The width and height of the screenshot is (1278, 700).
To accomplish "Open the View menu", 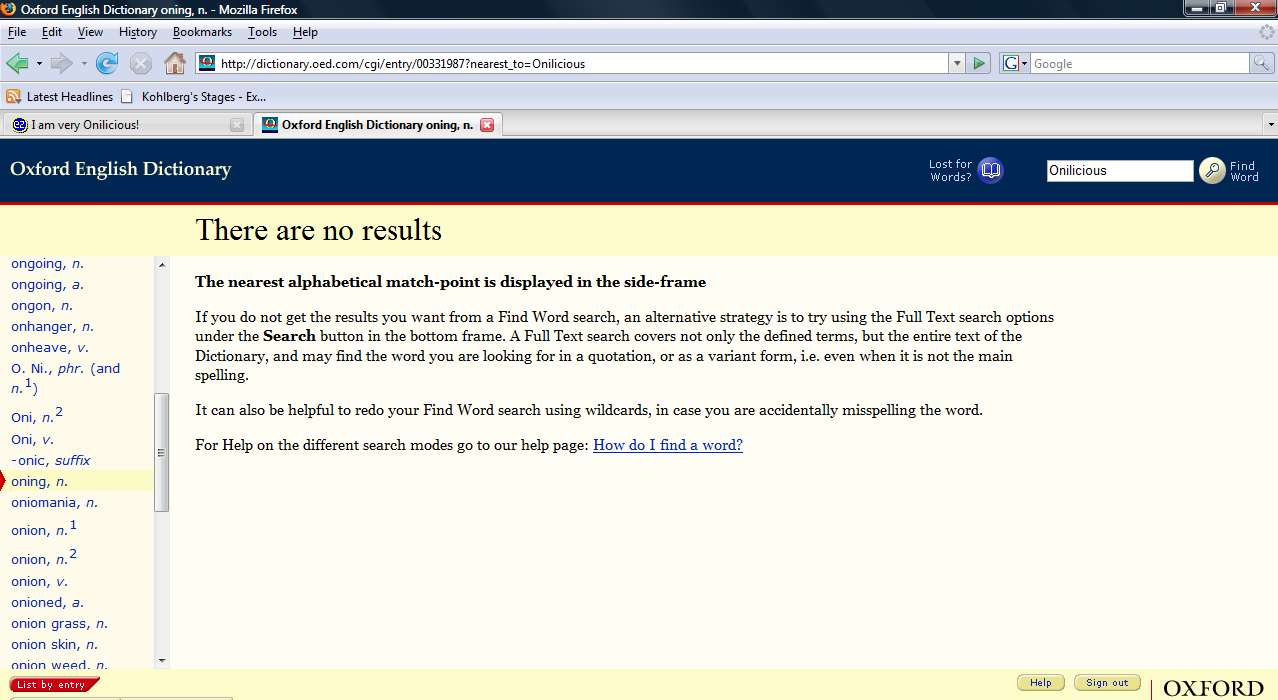I will point(91,32).
